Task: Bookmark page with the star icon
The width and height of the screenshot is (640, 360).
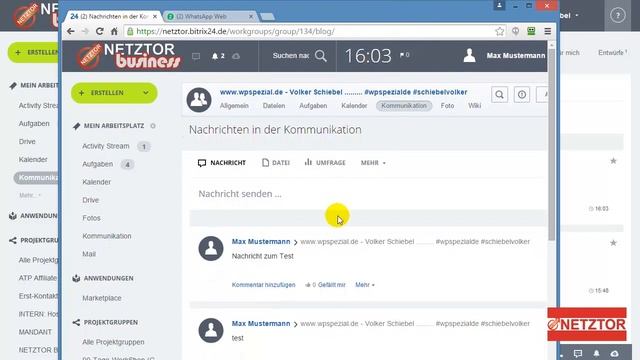Action: point(499,31)
